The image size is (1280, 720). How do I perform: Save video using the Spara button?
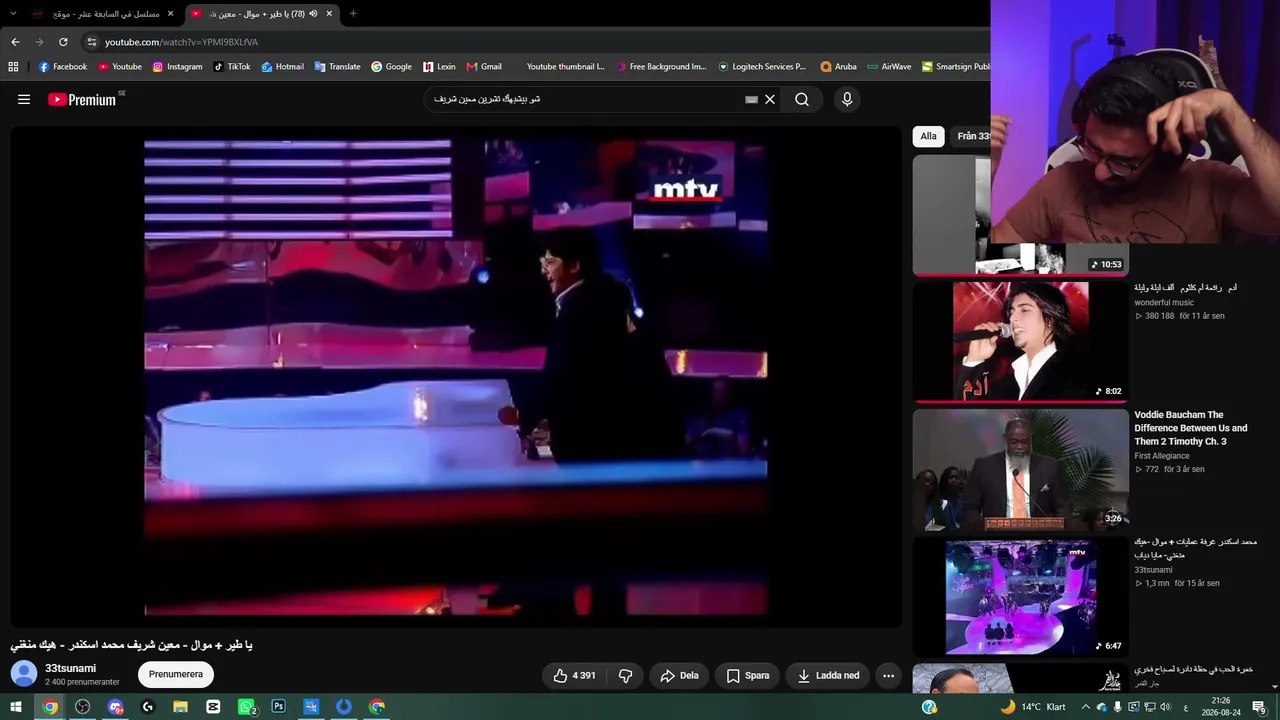(x=748, y=676)
